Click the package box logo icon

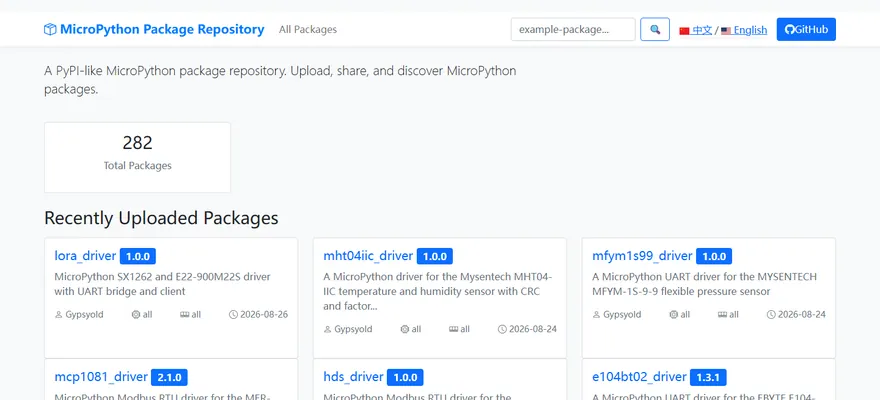tap(50, 29)
